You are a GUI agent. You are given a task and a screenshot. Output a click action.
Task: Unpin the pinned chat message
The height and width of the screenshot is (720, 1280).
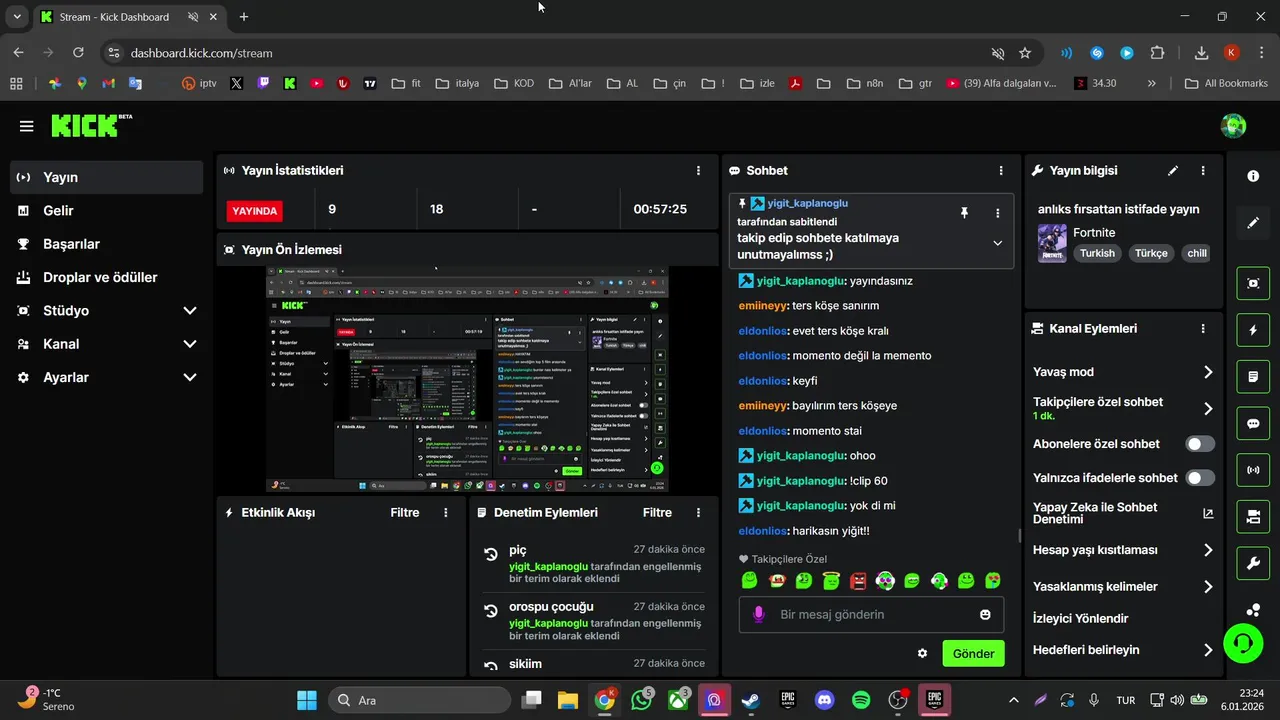point(964,213)
